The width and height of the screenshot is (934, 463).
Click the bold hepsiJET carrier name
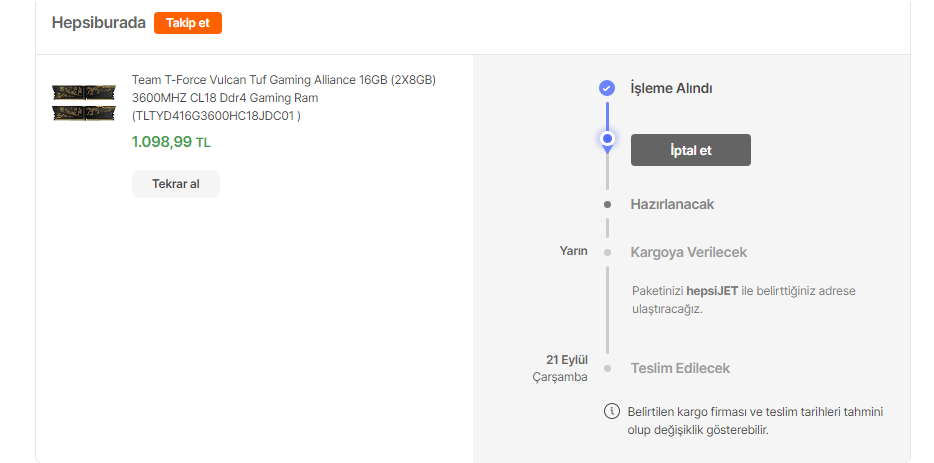tap(712, 291)
